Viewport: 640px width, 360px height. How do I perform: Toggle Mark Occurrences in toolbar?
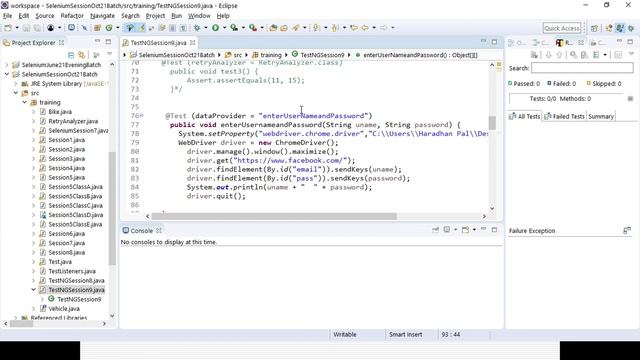pos(141,28)
